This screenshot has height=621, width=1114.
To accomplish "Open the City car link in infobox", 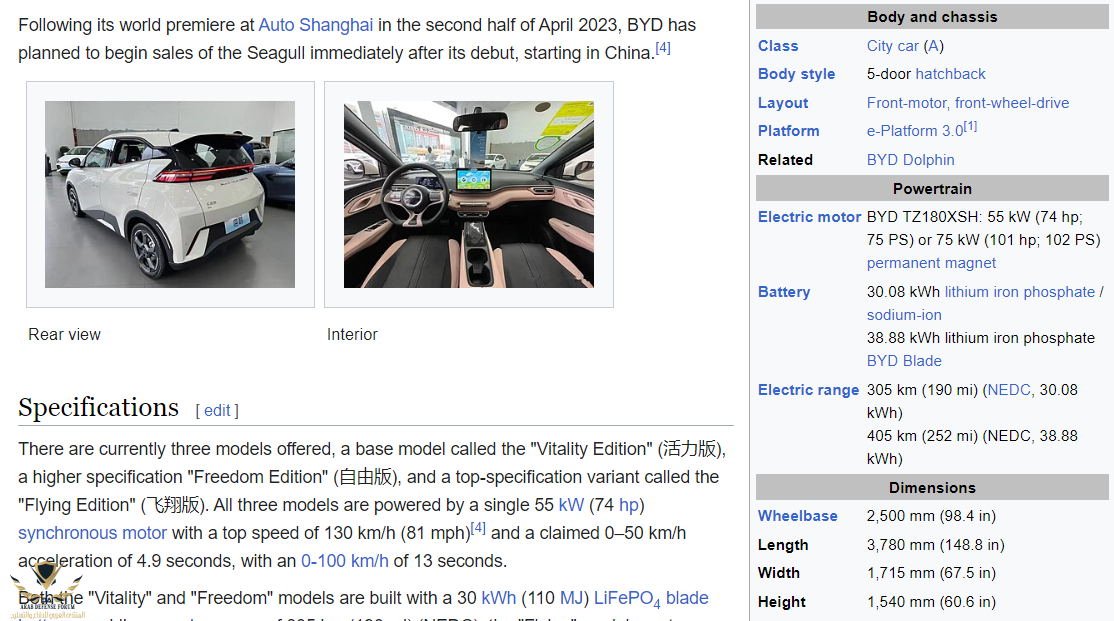I will (x=892, y=46).
